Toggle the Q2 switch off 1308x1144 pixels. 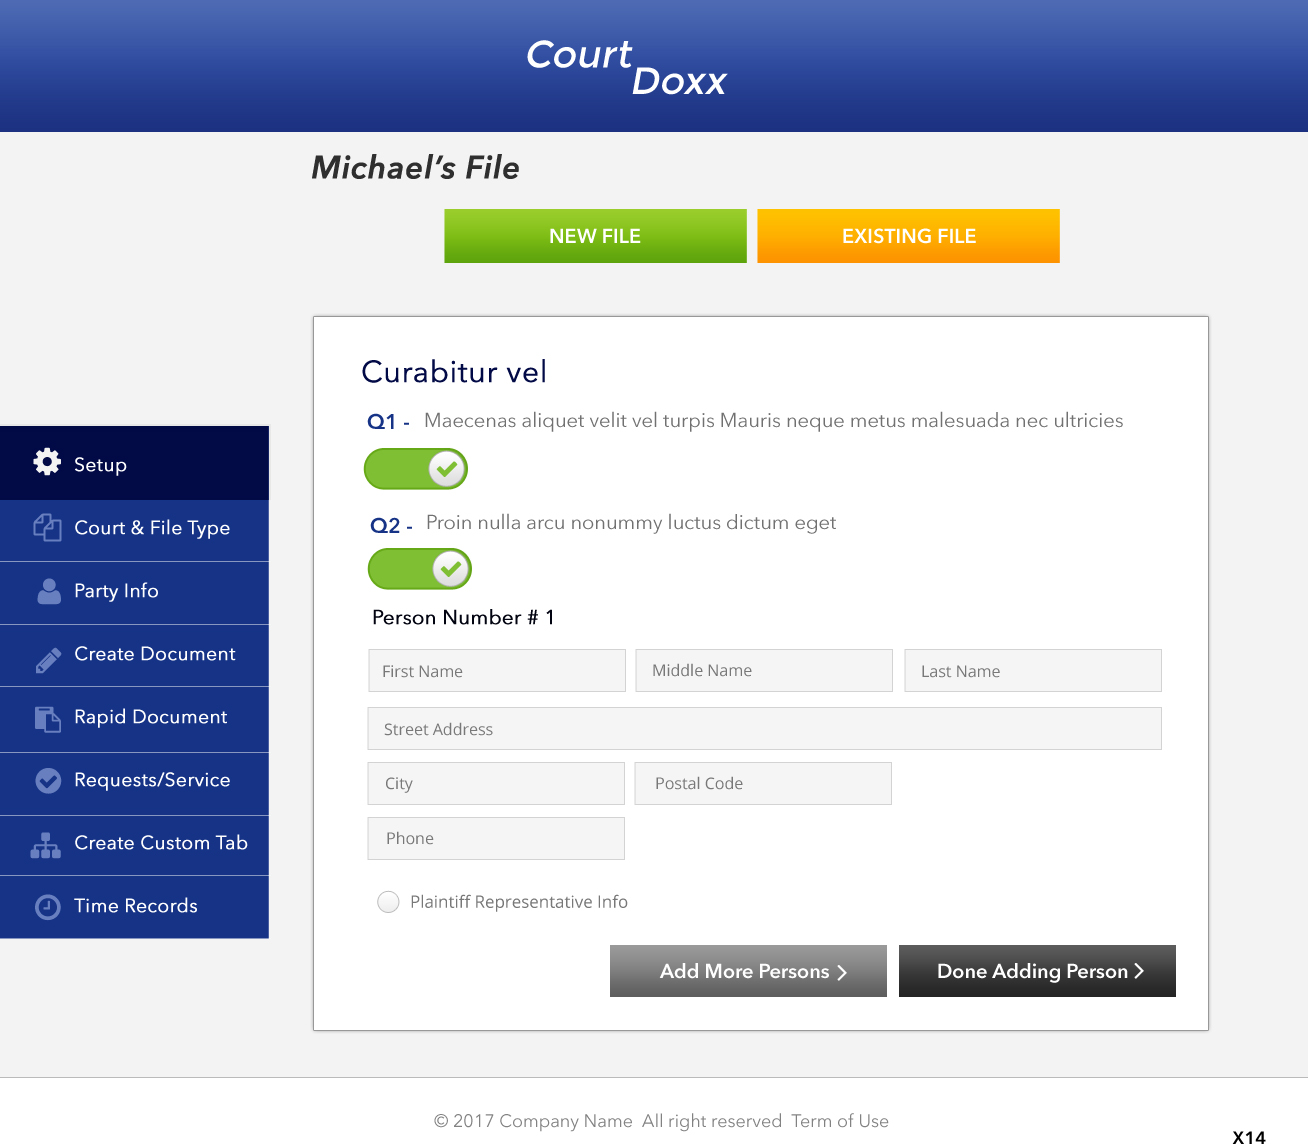click(x=420, y=569)
